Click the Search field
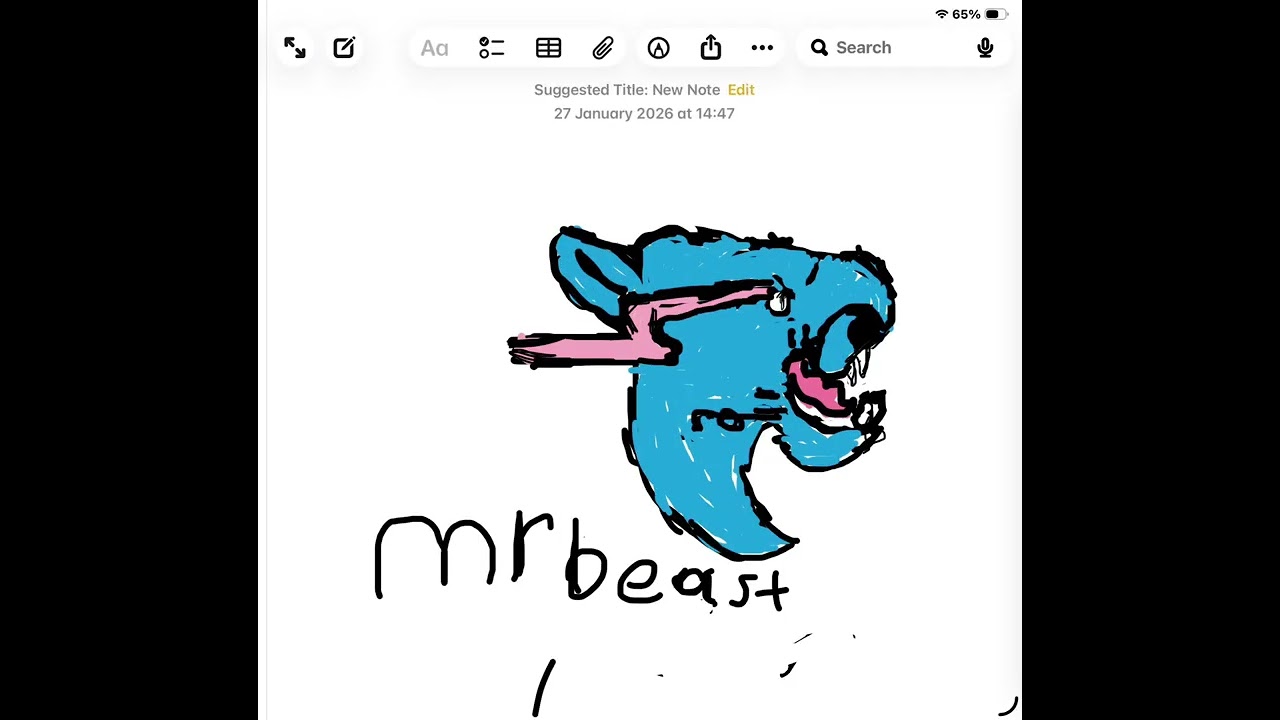1280x720 pixels. (904, 47)
